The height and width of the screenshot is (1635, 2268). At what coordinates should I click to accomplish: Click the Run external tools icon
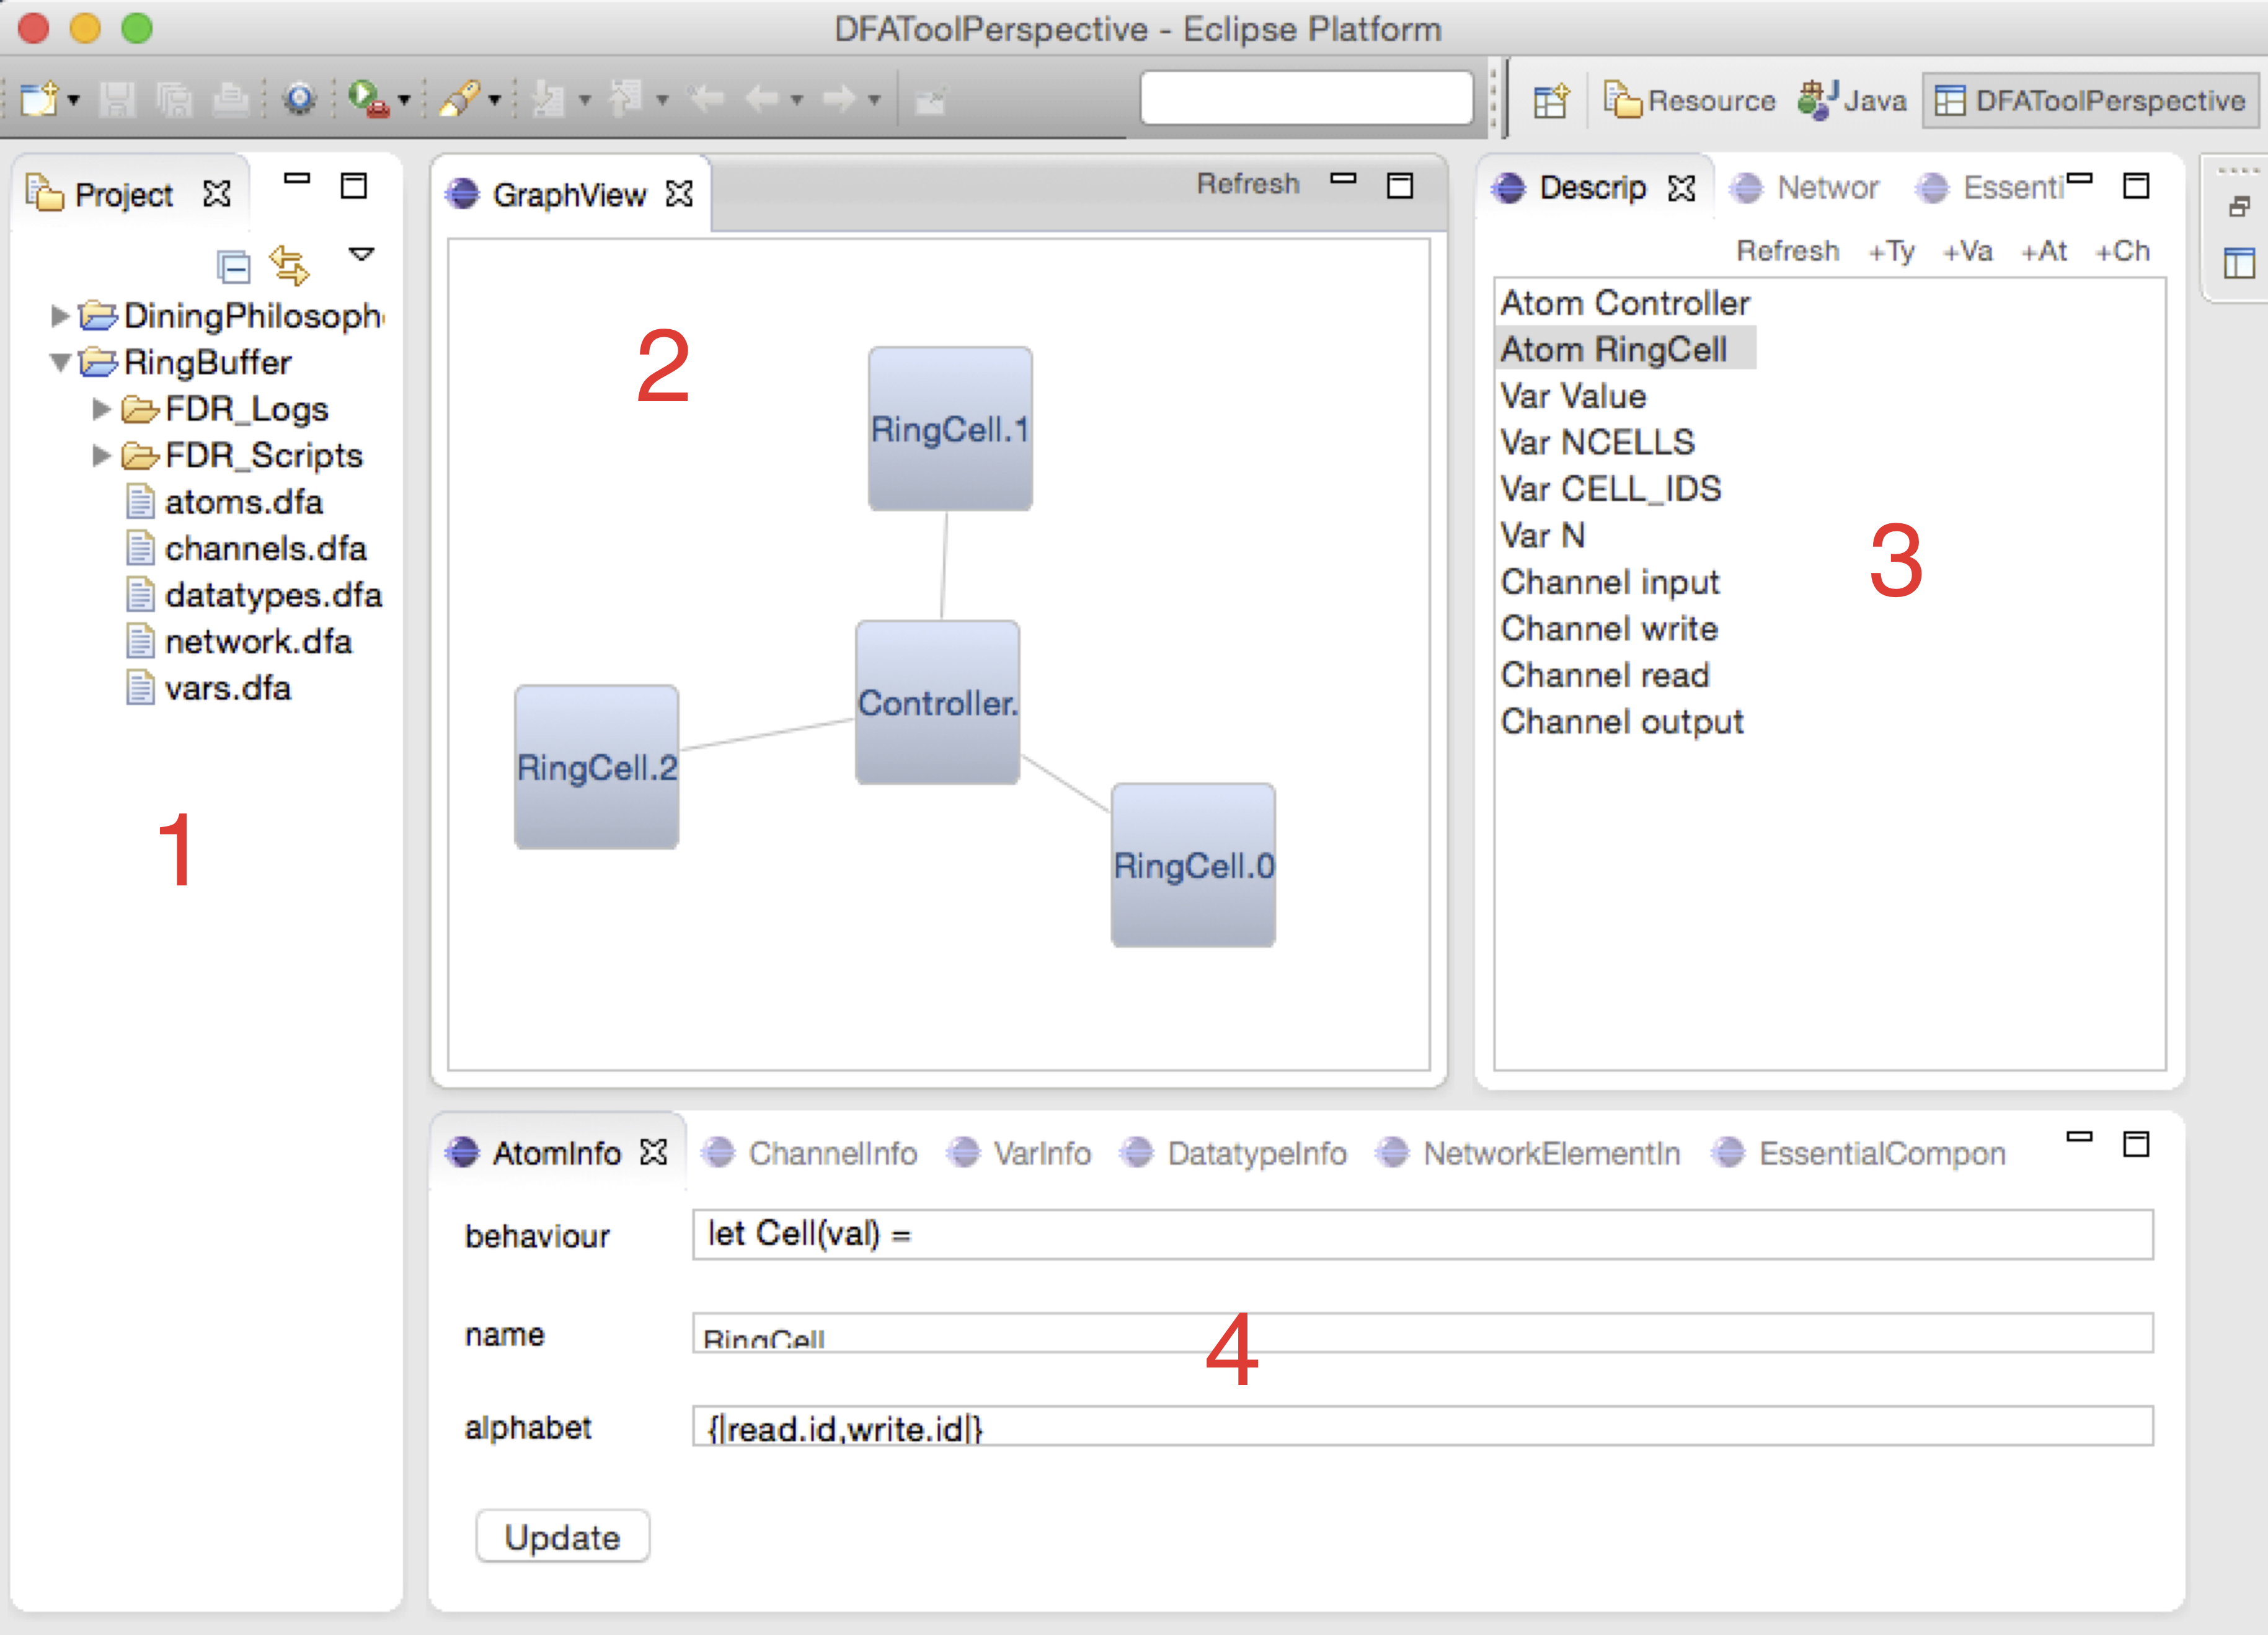(368, 99)
